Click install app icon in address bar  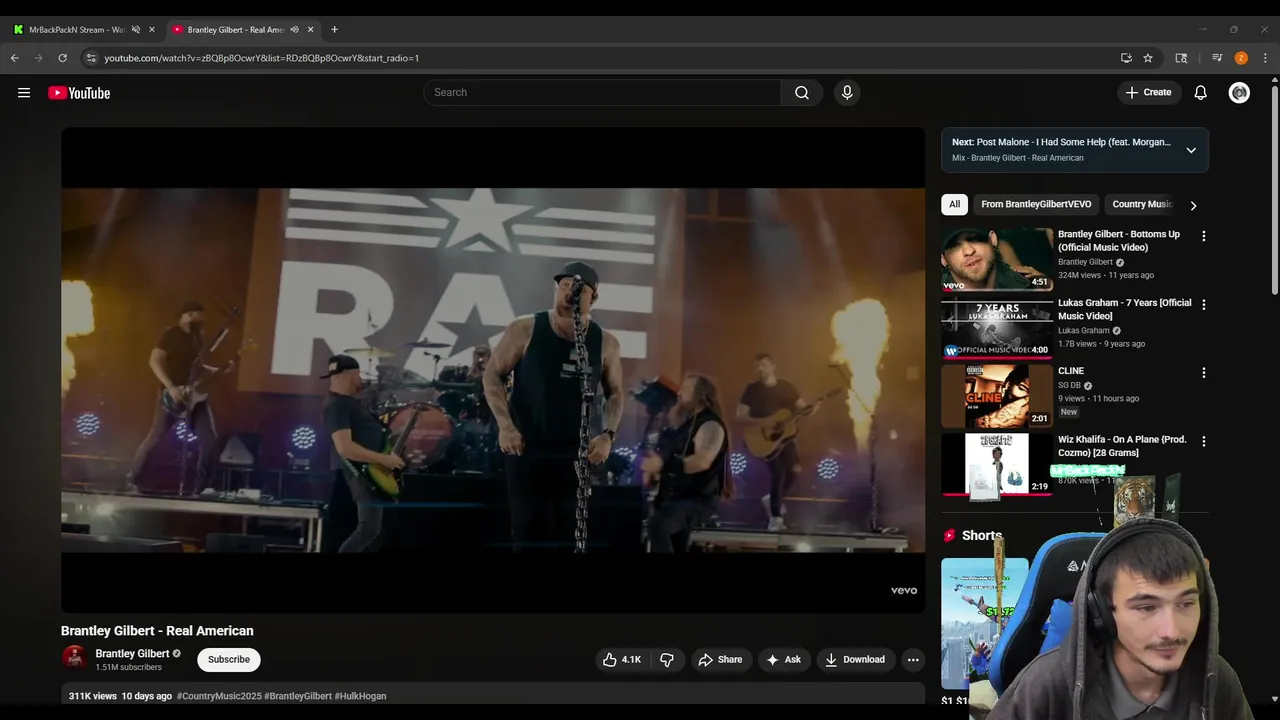[x=1126, y=58]
